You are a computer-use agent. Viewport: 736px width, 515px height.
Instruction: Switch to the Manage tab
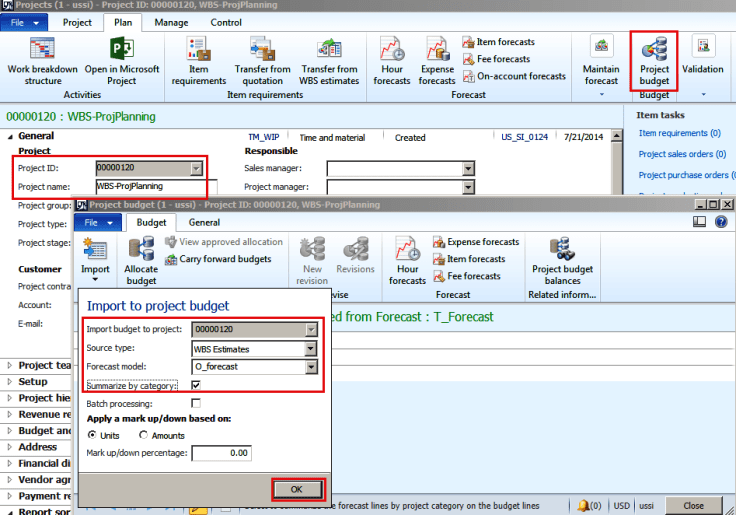[171, 22]
